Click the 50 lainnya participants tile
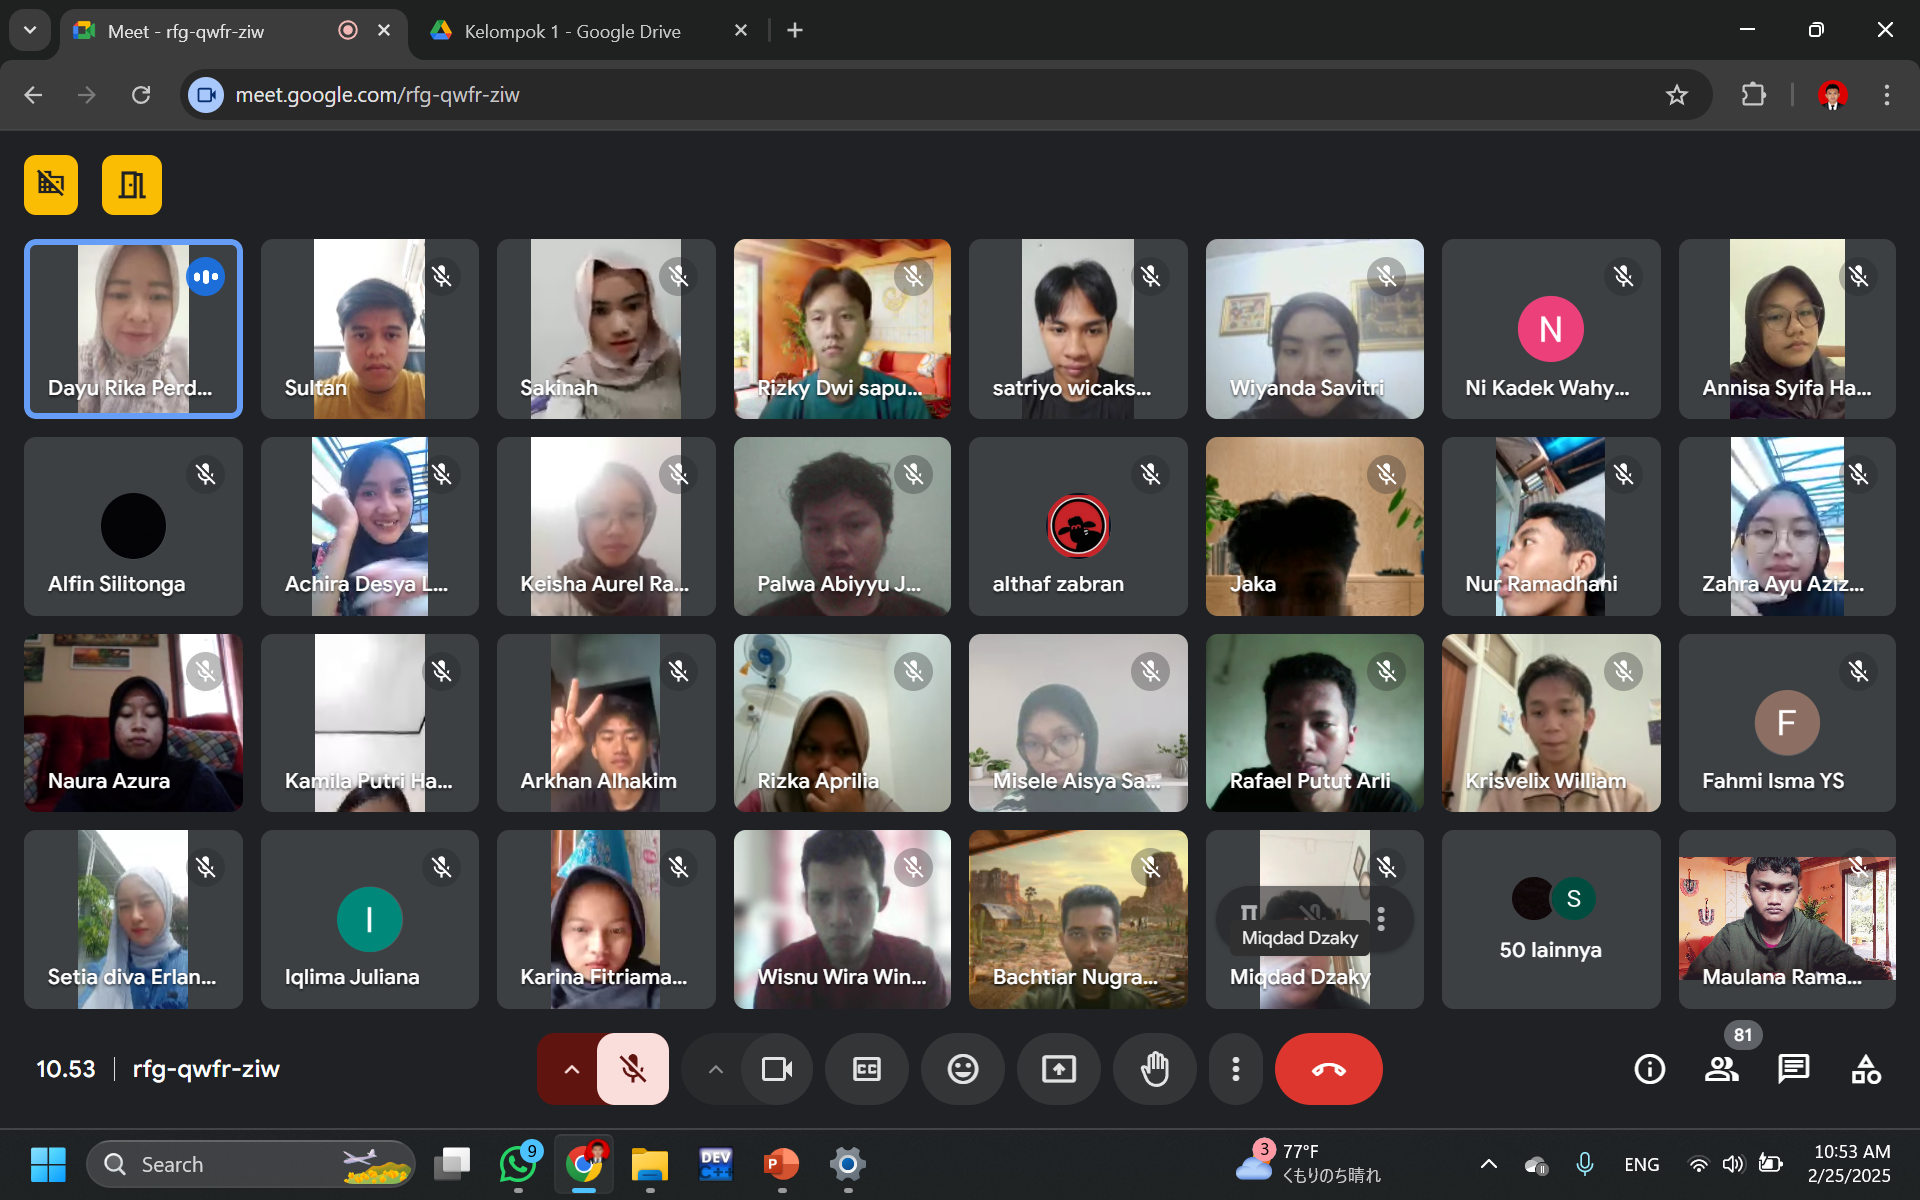The height and width of the screenshot is (1200, 1920). coord(1550,919)
